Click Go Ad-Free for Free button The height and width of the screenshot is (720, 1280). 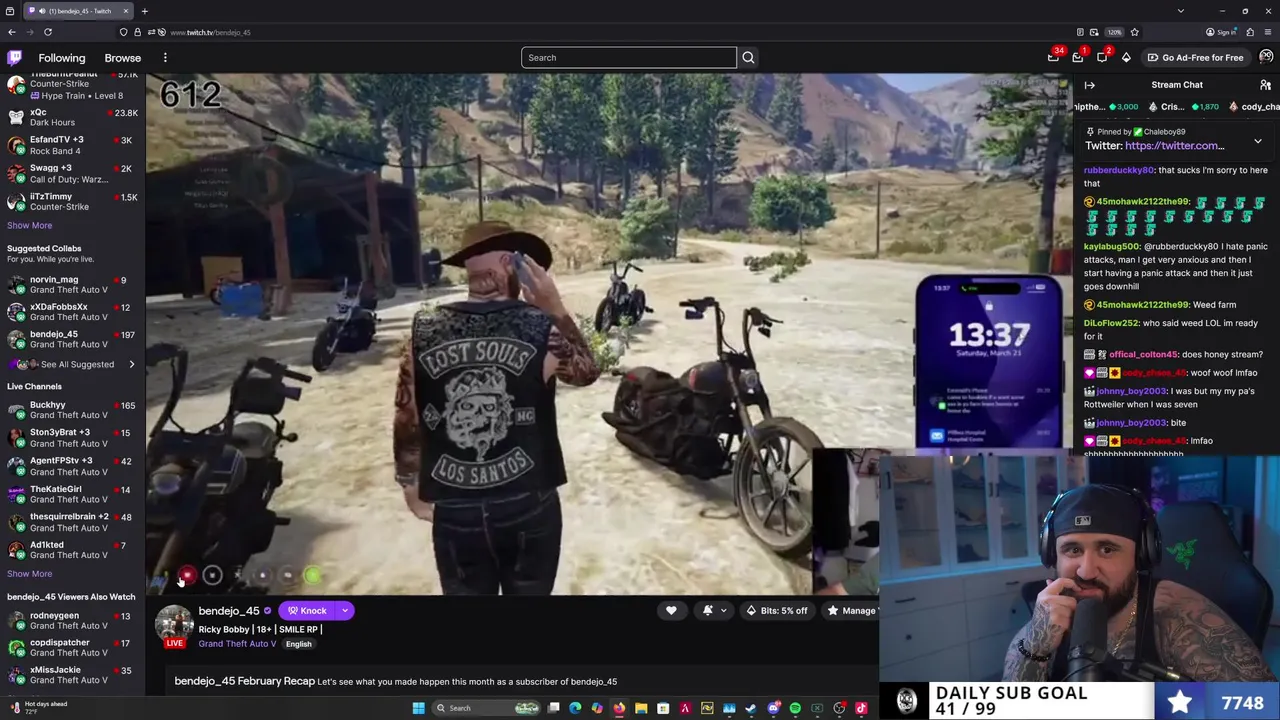[1196, 57]
